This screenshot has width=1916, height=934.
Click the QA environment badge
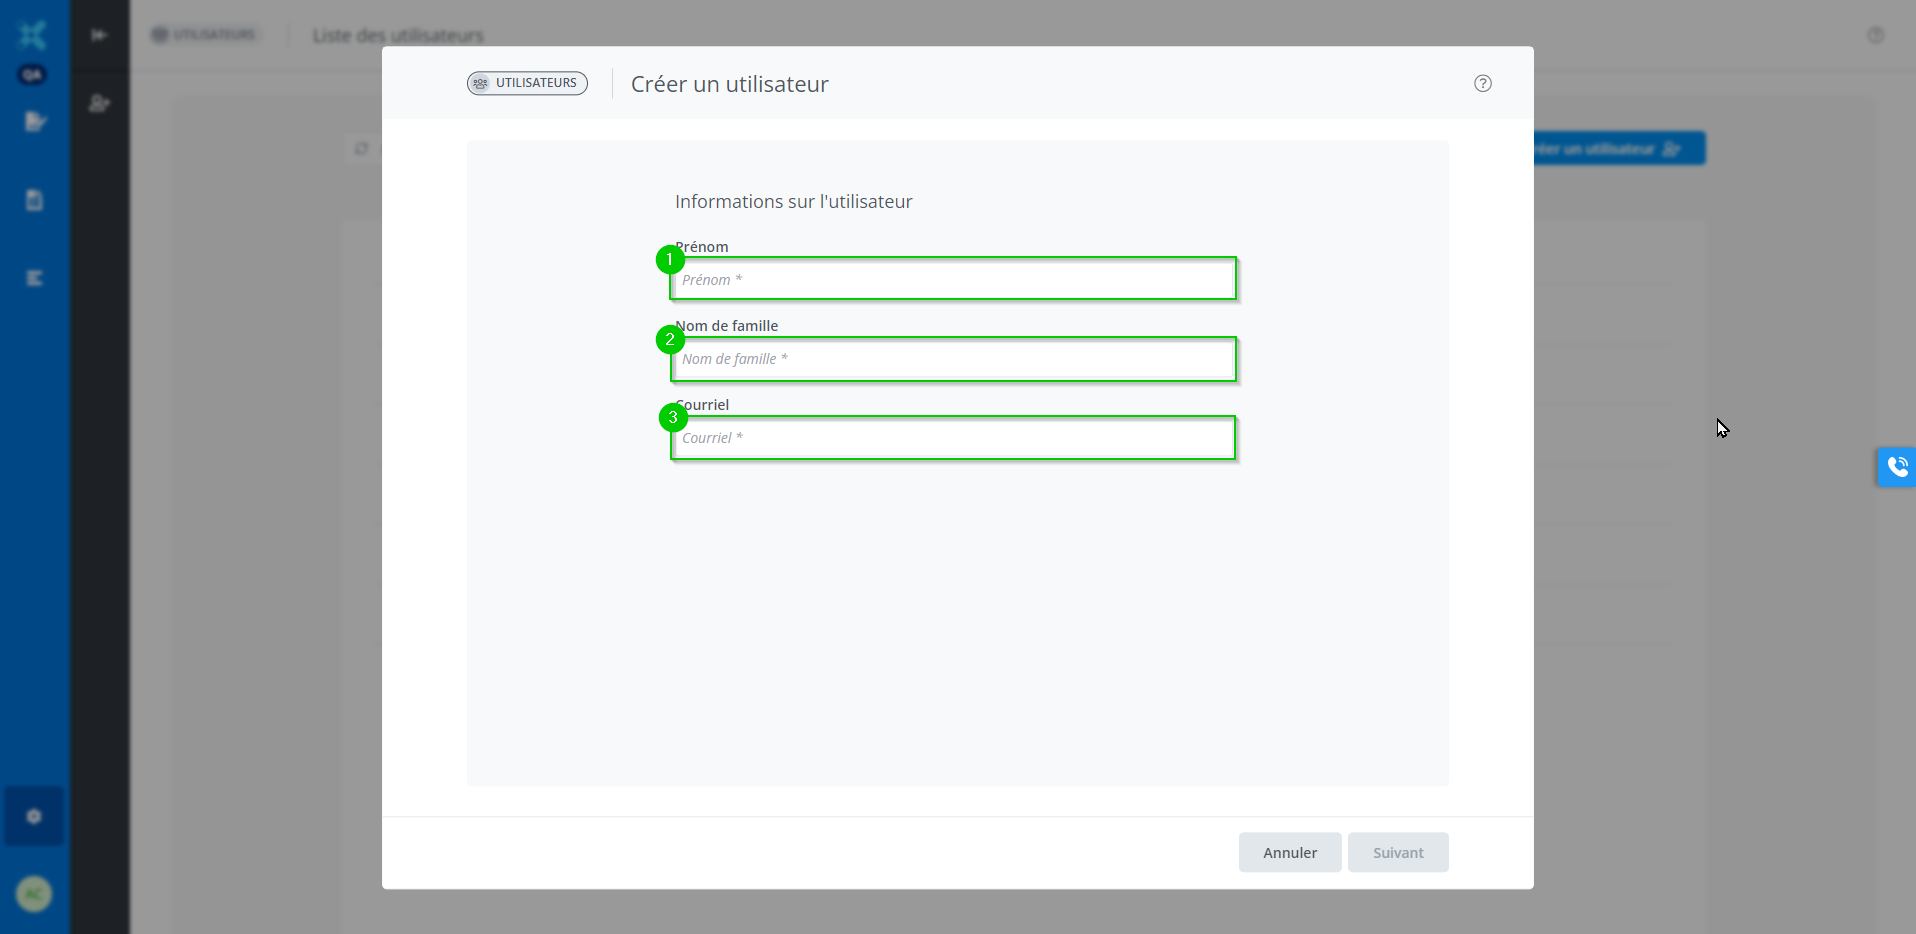tap(32, 75)
